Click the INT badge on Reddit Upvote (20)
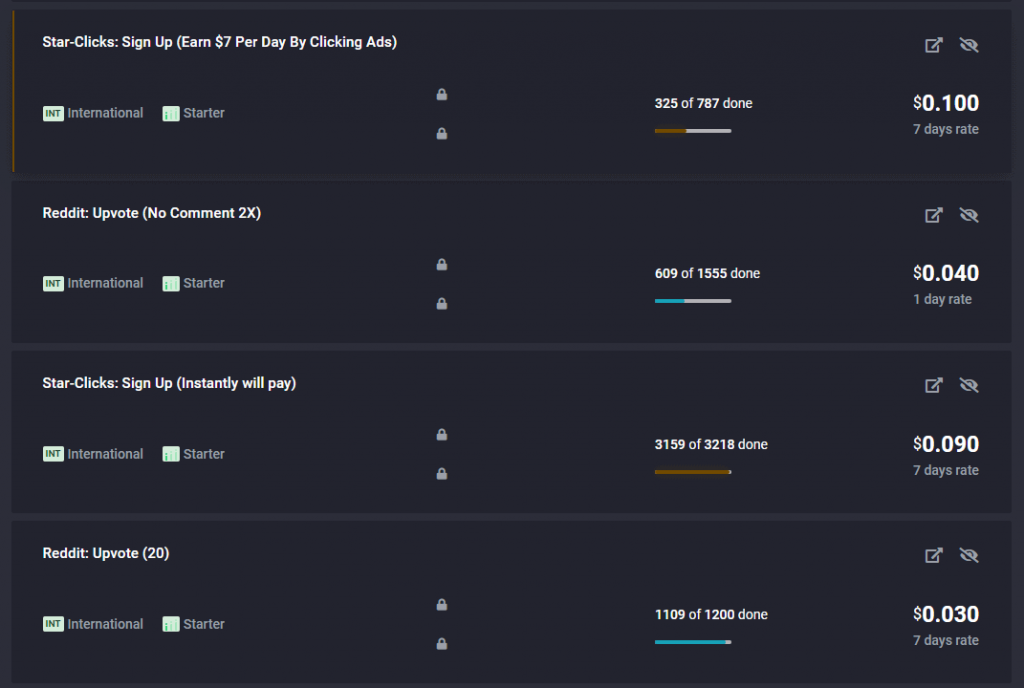The image size is (1024, 688). point(54,624)
